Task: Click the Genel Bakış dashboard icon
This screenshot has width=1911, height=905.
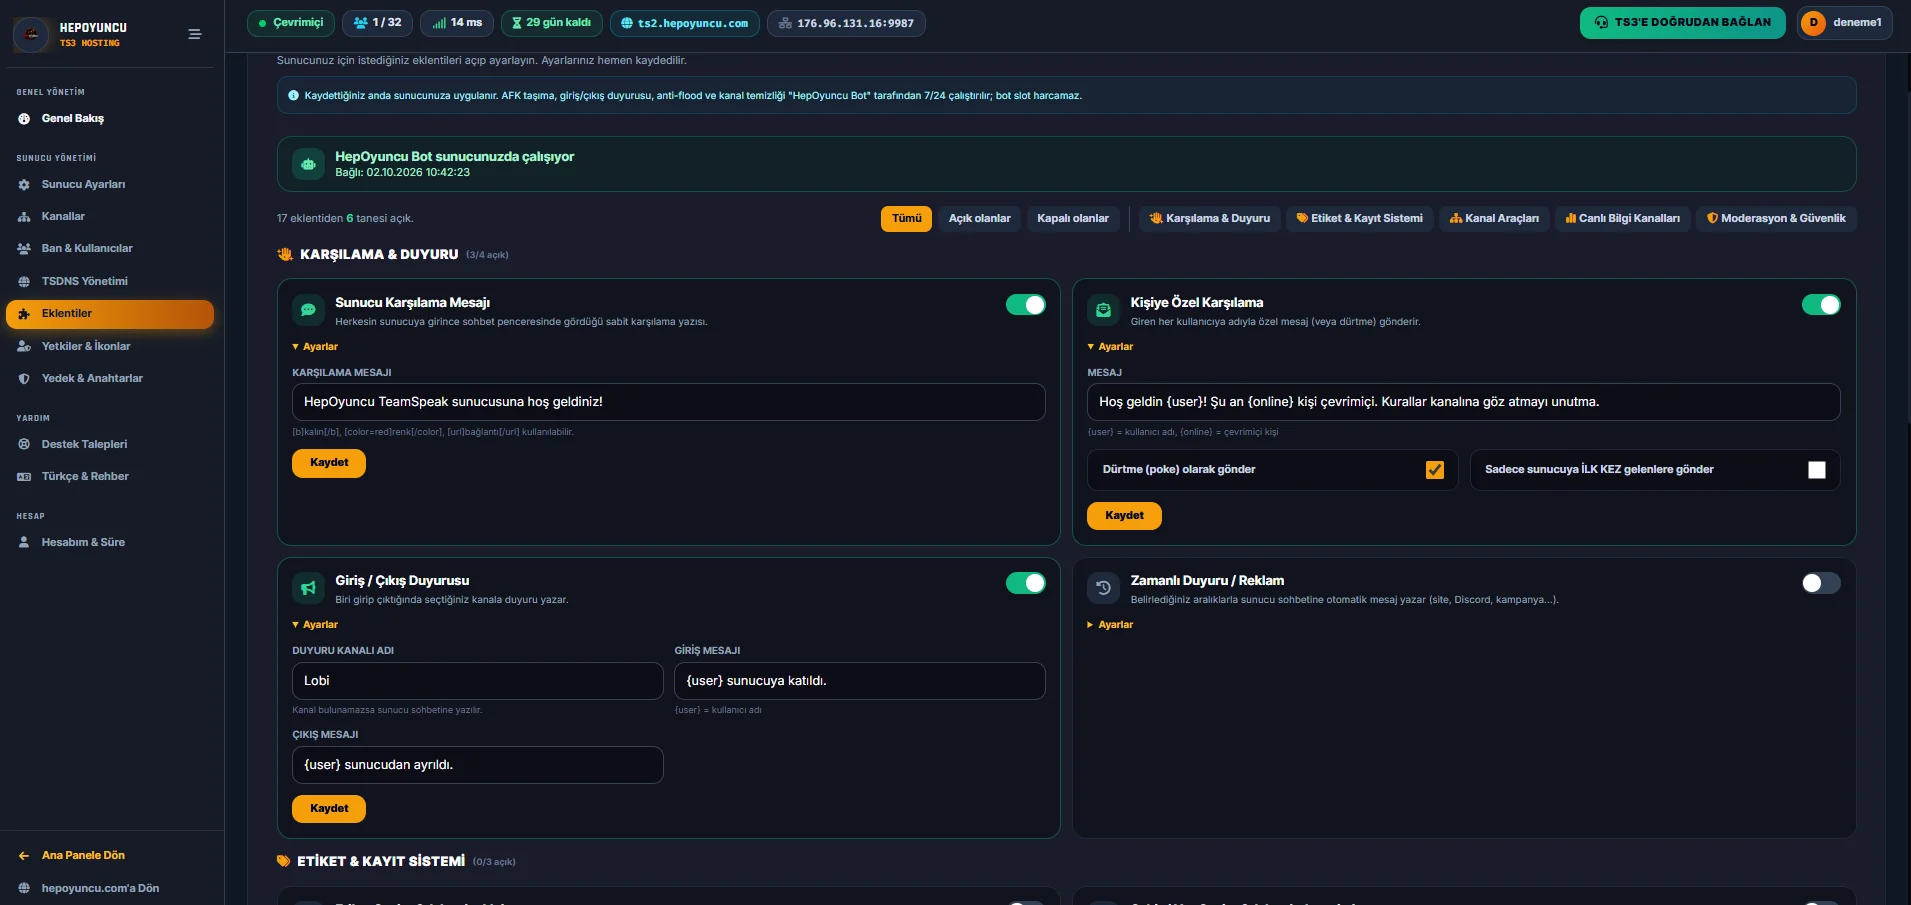Action: click(x=24, y=119)
